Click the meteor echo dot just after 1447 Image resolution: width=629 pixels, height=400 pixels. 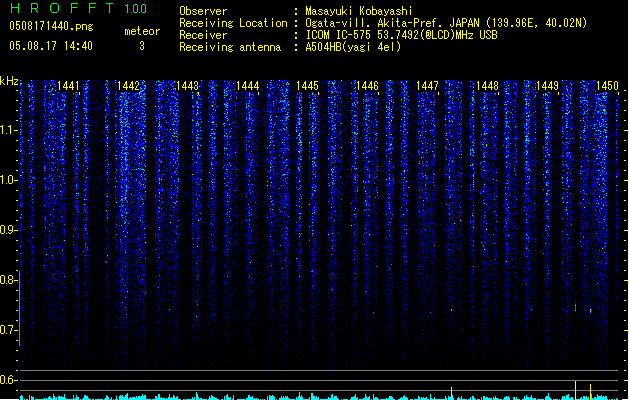[452, 310]
